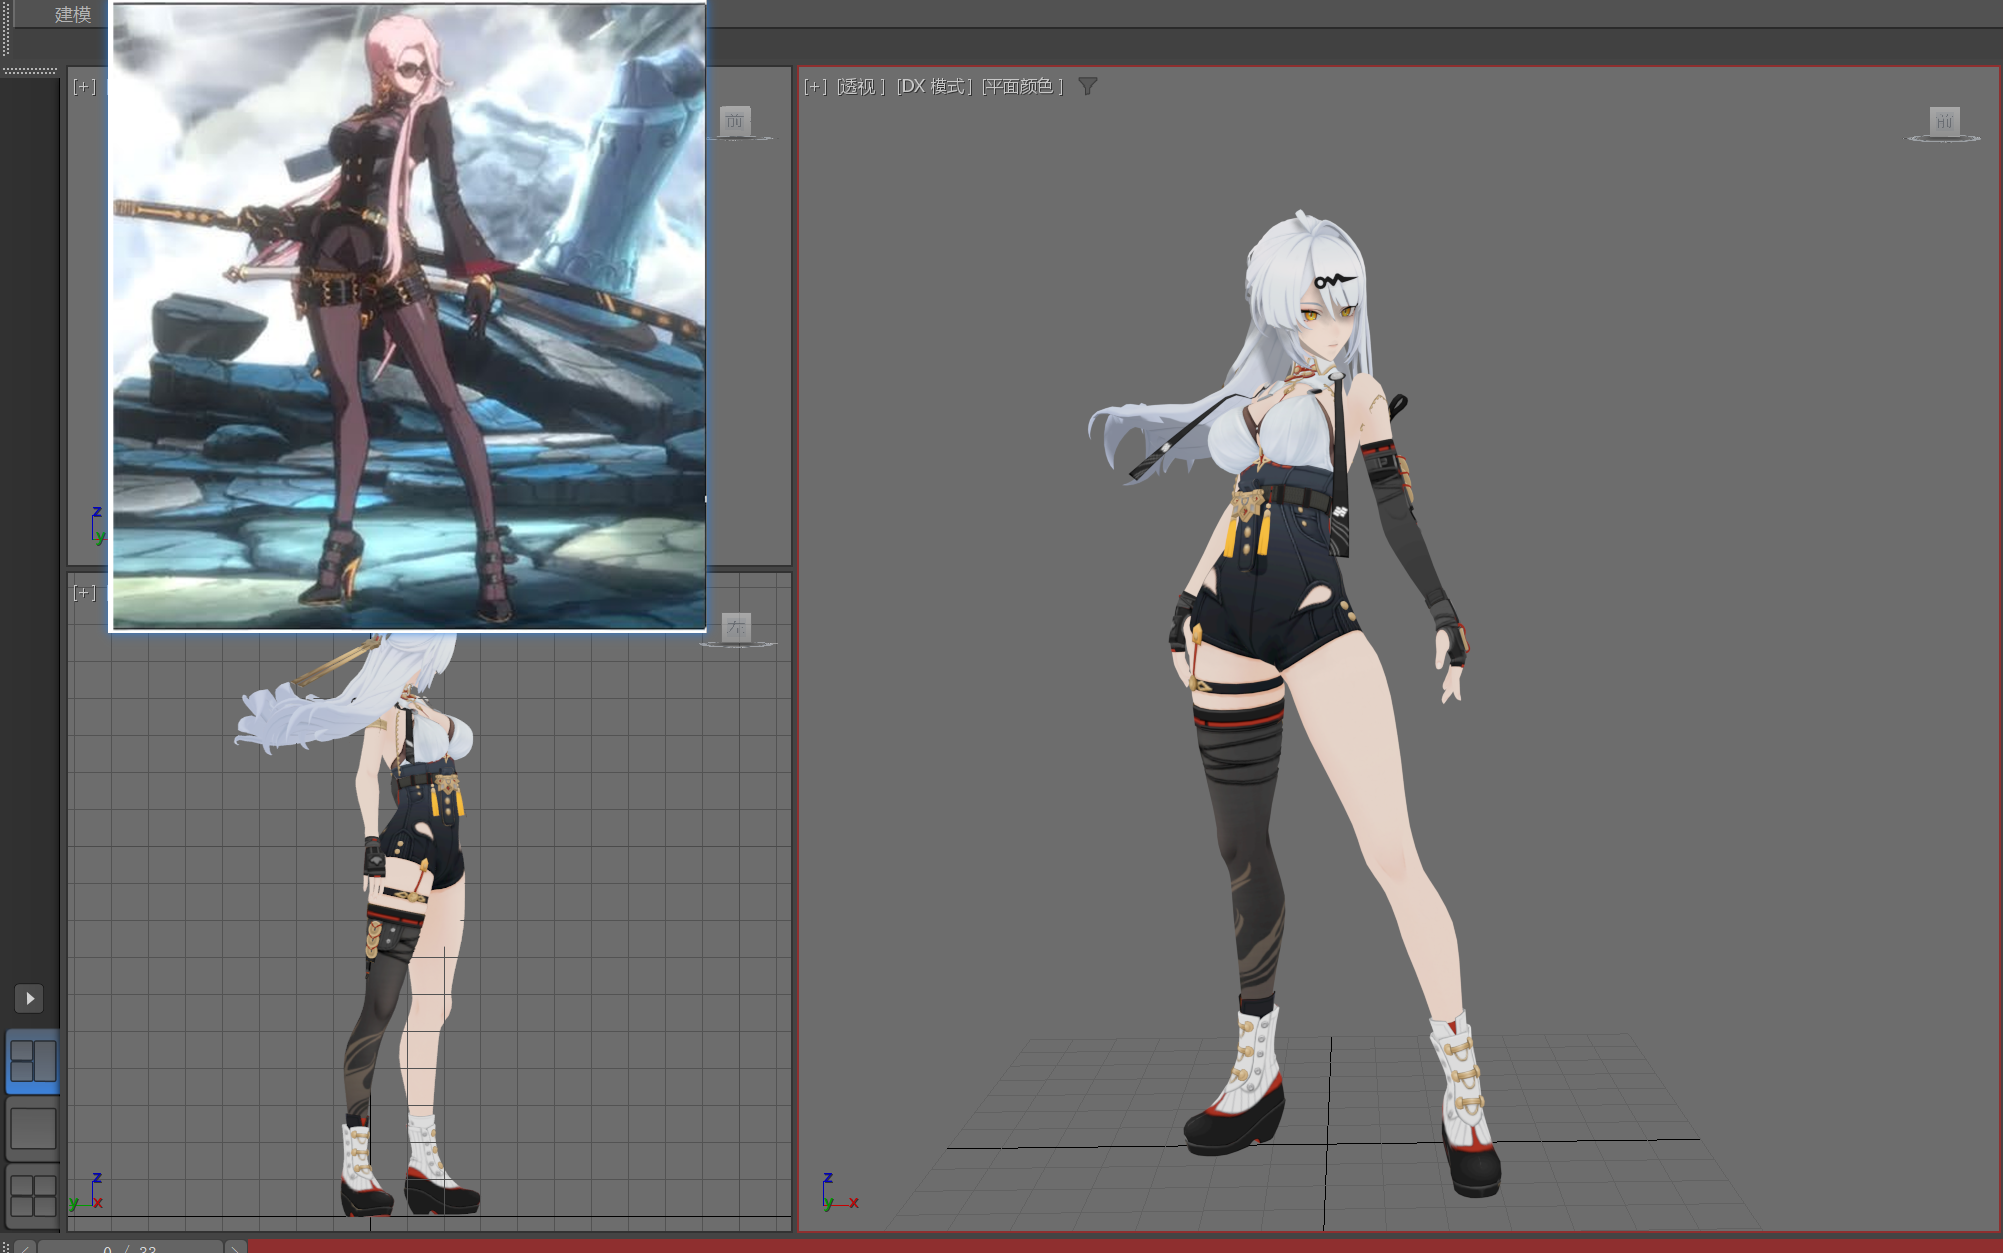This screenshot has width=2003, height=1253.
Task: Open the 建模 ribbon tab
Action: click(72, 14)
